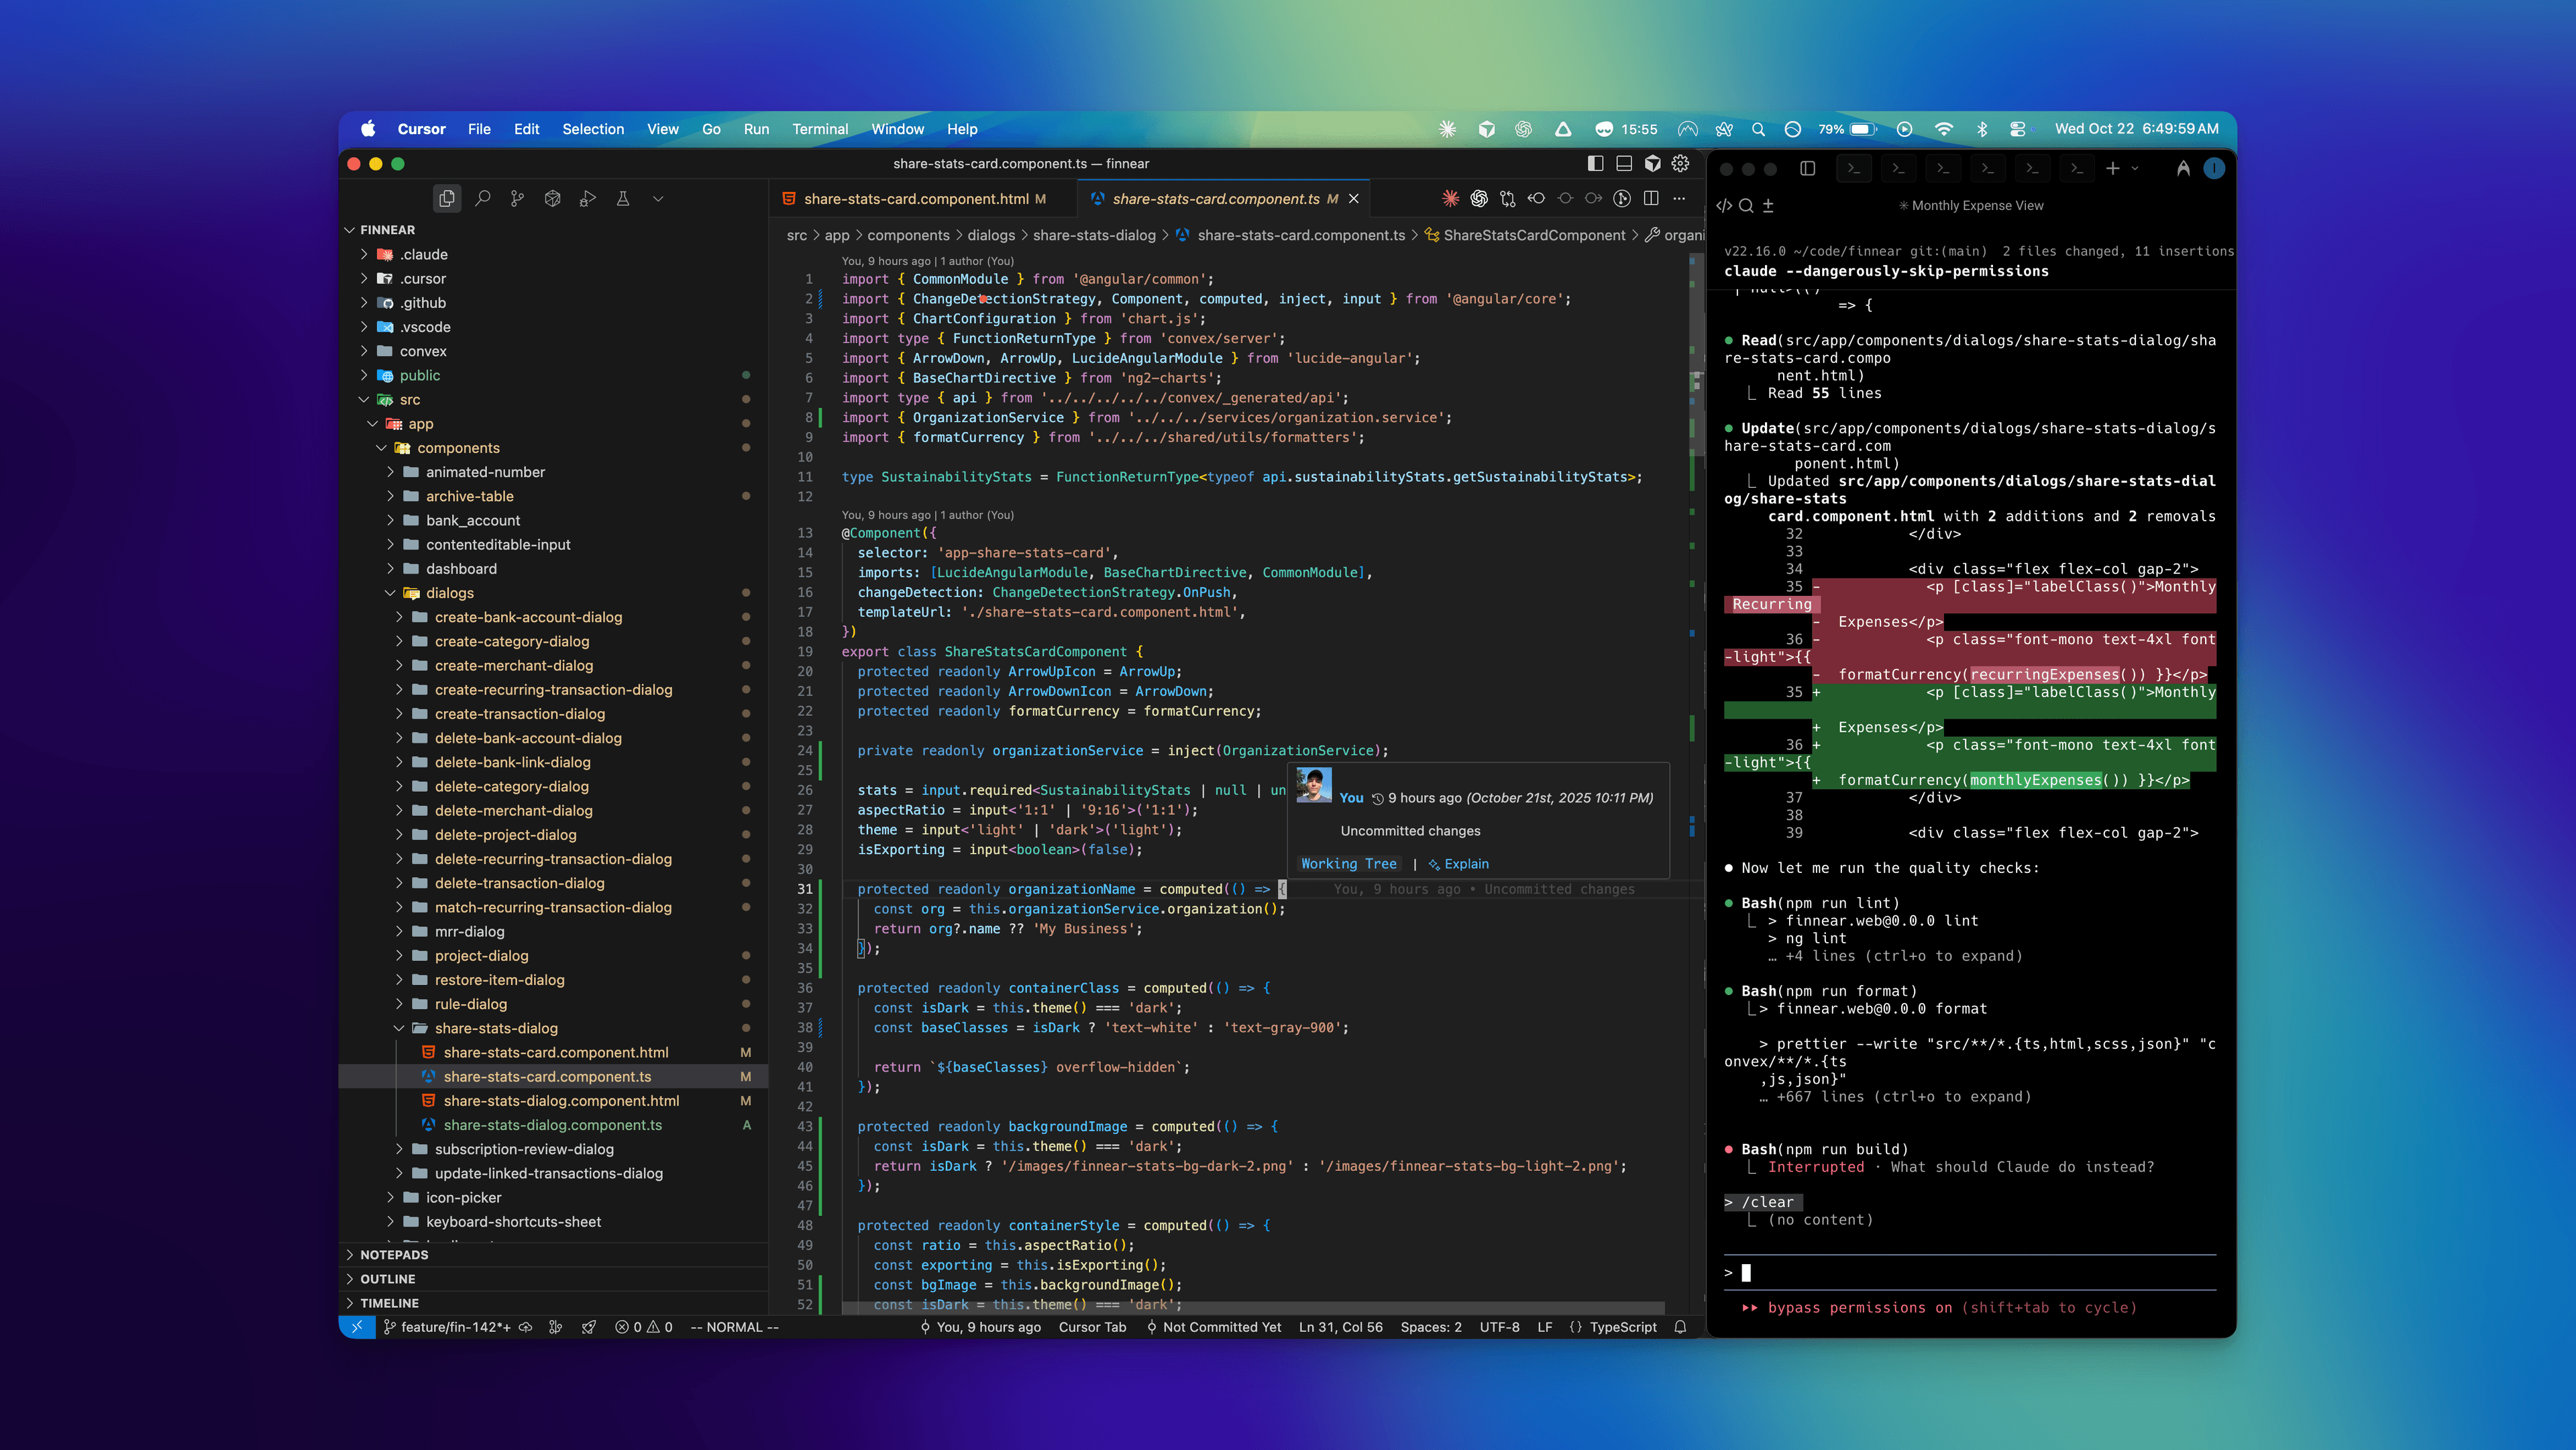Click the notifications bell in the status bar
This screenshot has height=1450, width=2576.
(1680, 1327)
